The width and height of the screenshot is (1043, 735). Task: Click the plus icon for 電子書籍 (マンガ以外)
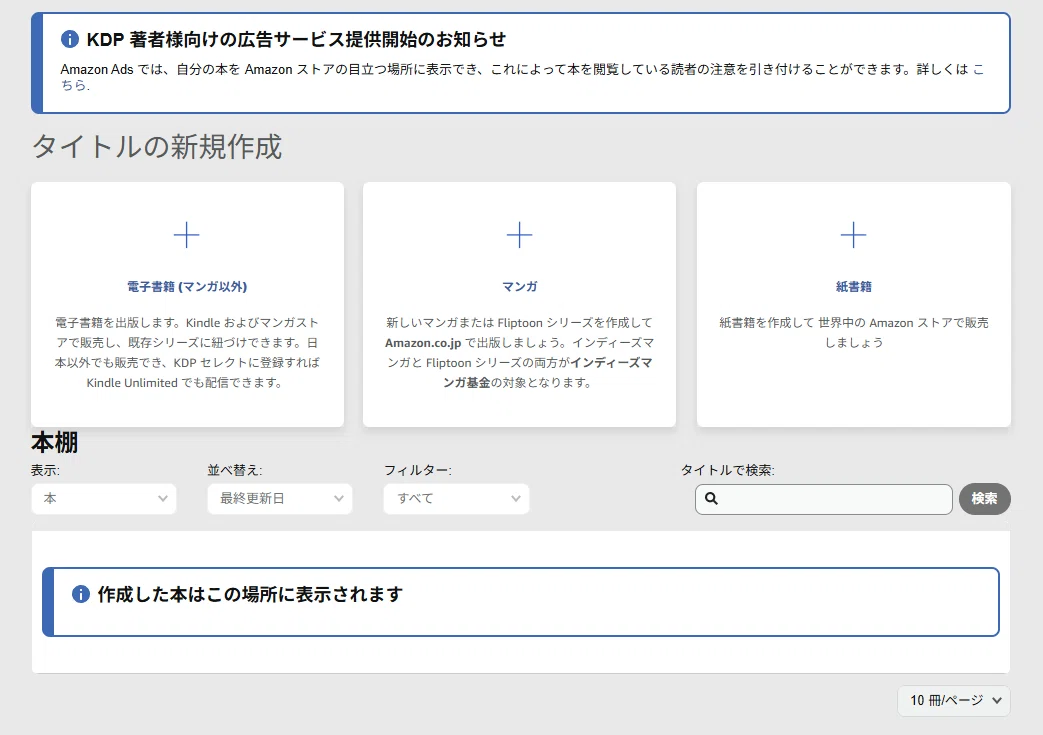tap(186, 235)
